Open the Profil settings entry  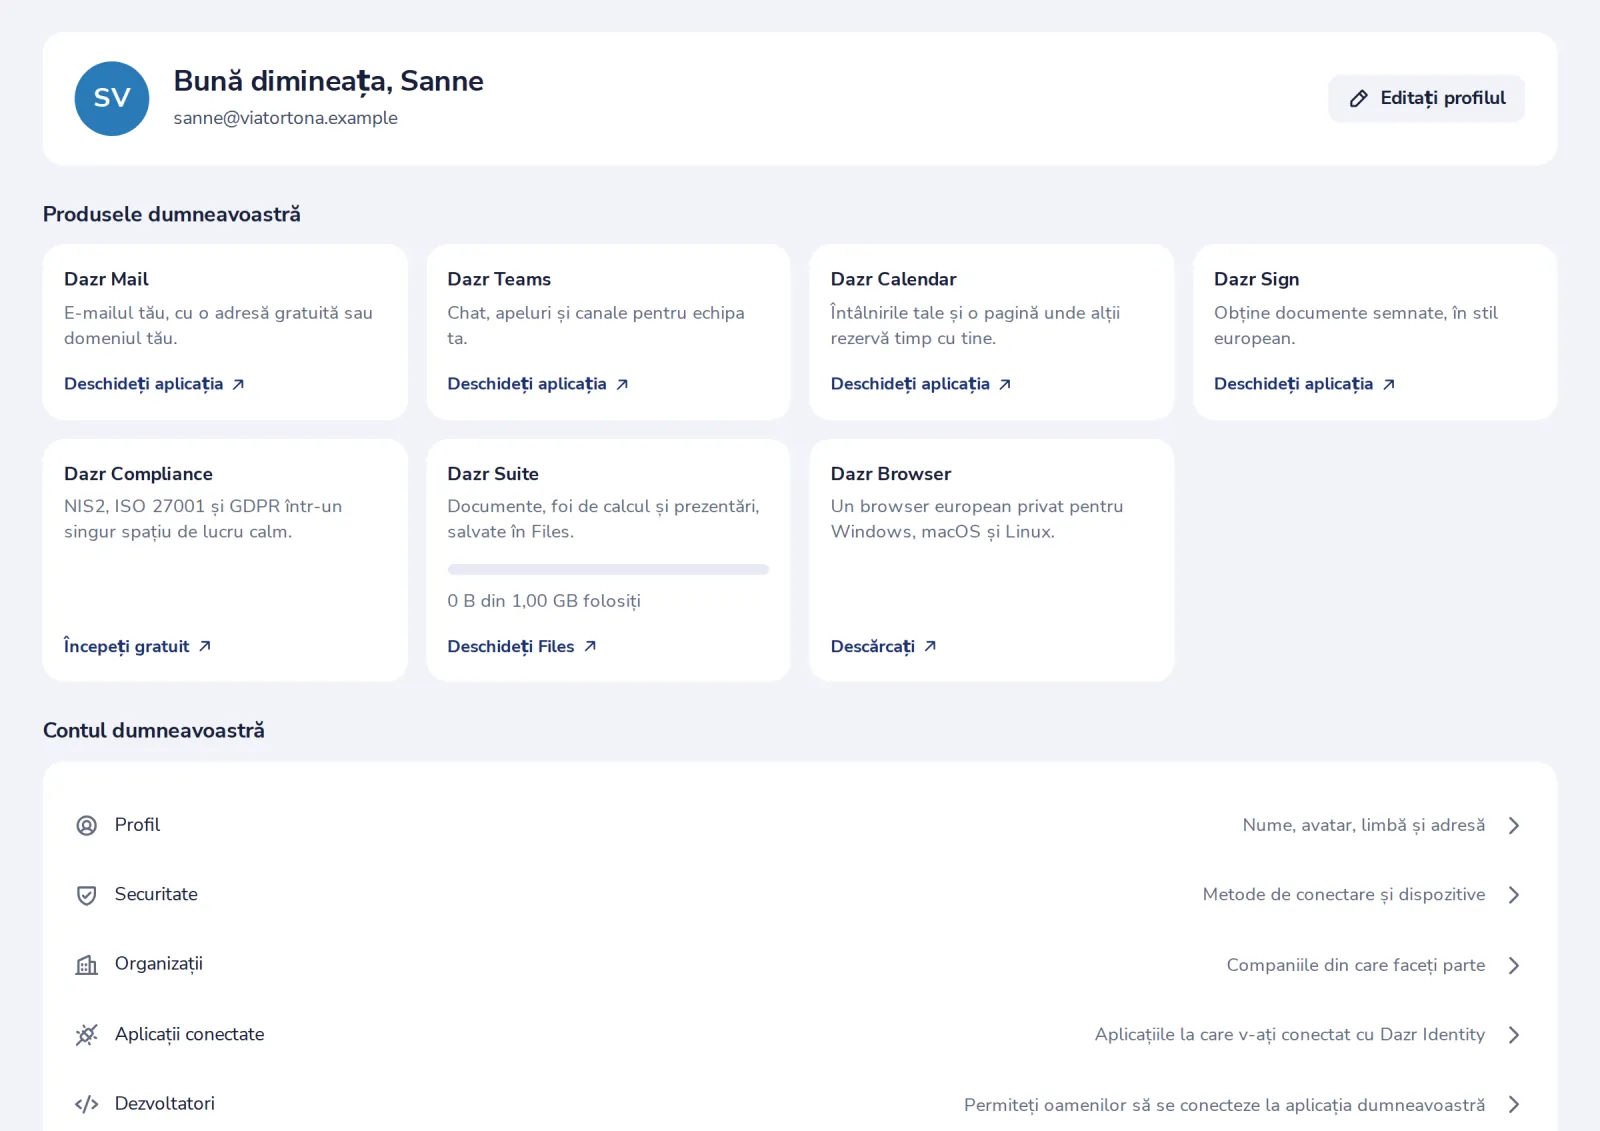coord(799,825)
